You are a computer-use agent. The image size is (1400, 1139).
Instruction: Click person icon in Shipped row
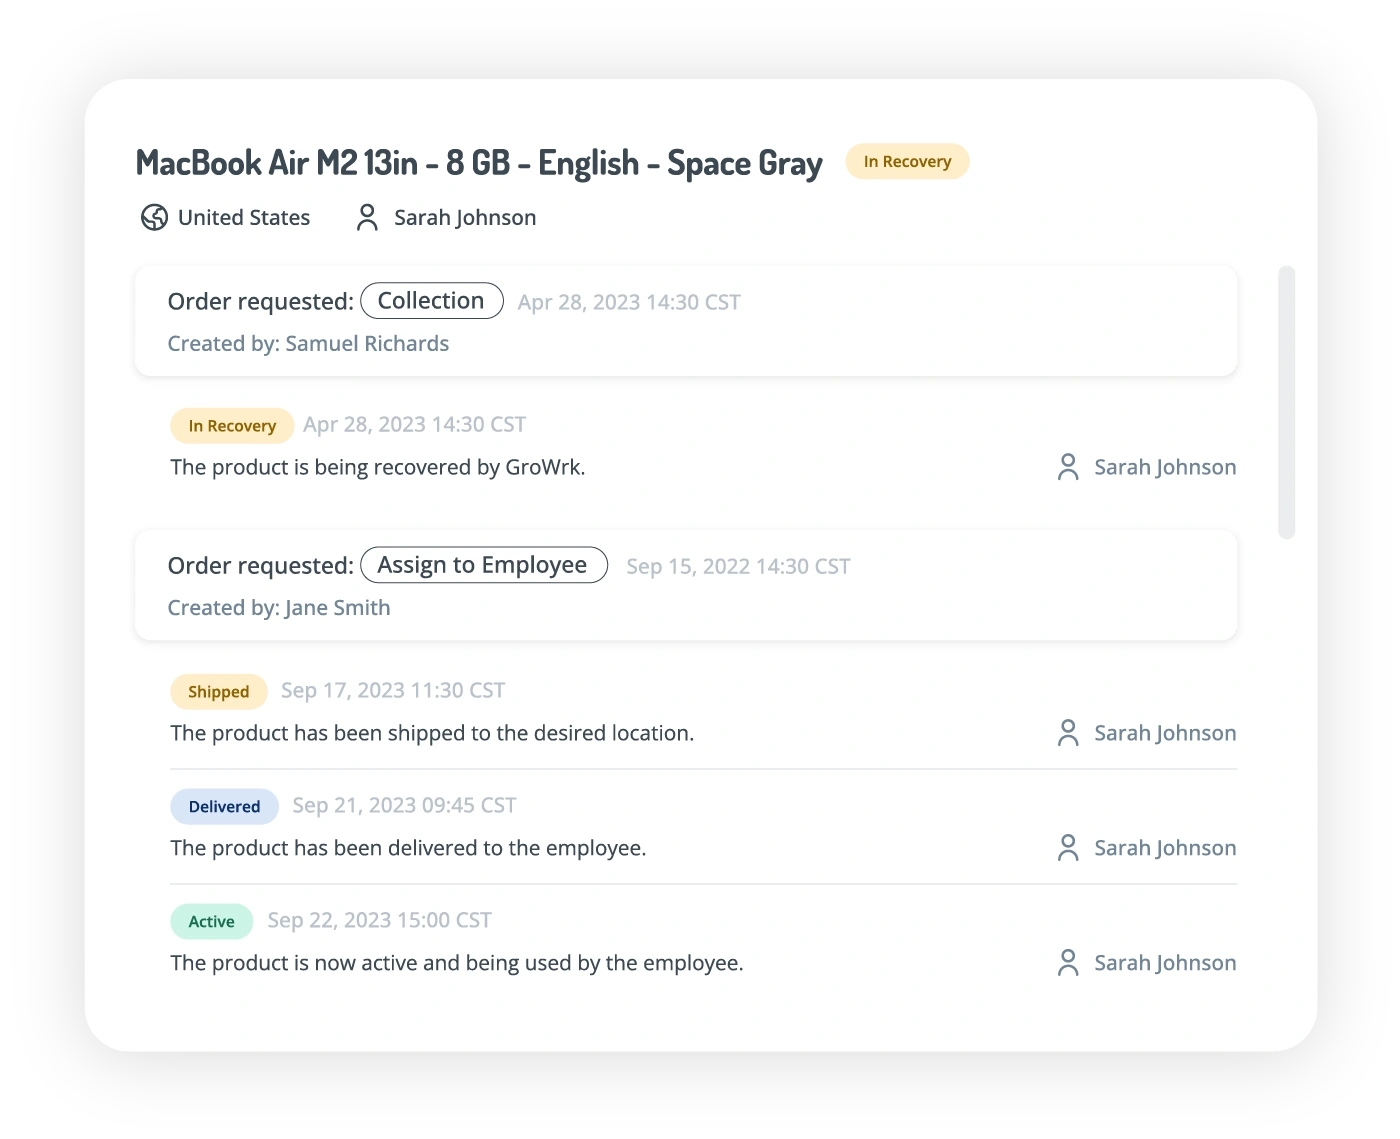click(x=1068, y=733)
